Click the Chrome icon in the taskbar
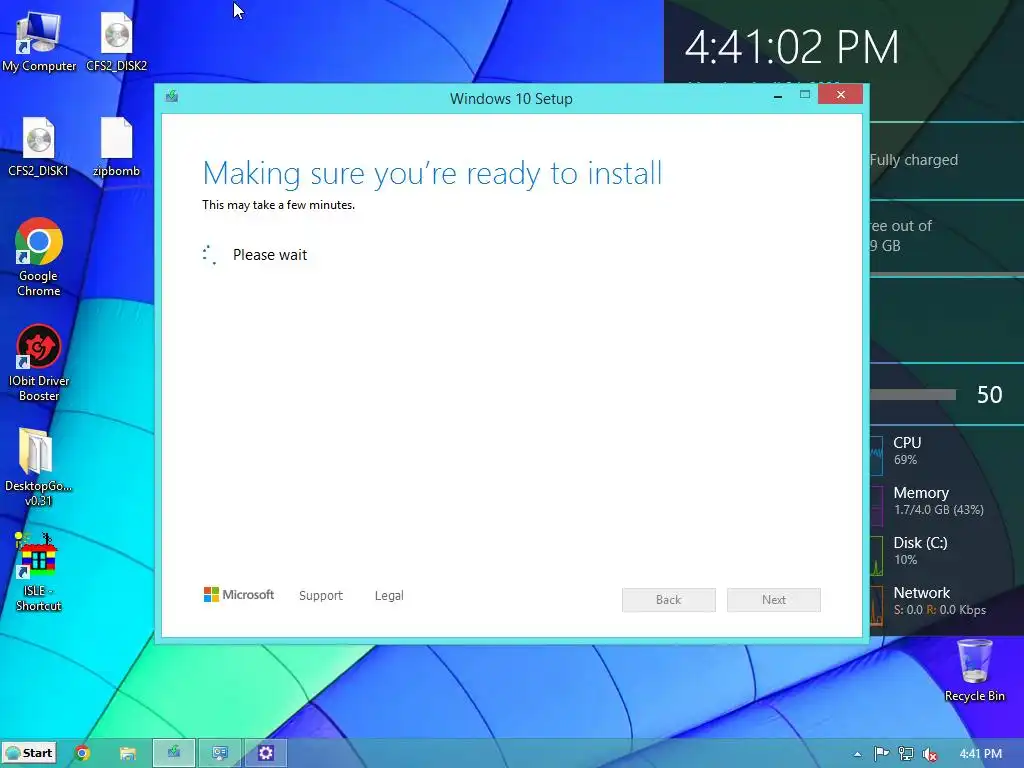1024x768 pixels. (x=82, y=753)
